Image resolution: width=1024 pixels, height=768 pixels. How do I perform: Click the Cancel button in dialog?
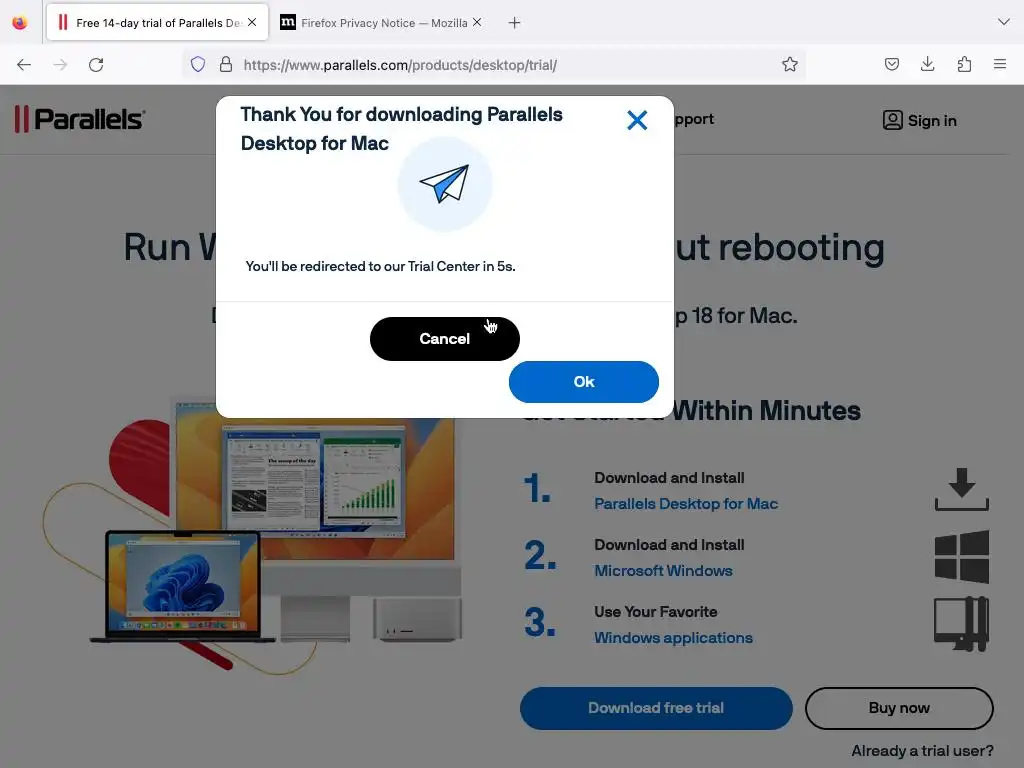(445, 339)
